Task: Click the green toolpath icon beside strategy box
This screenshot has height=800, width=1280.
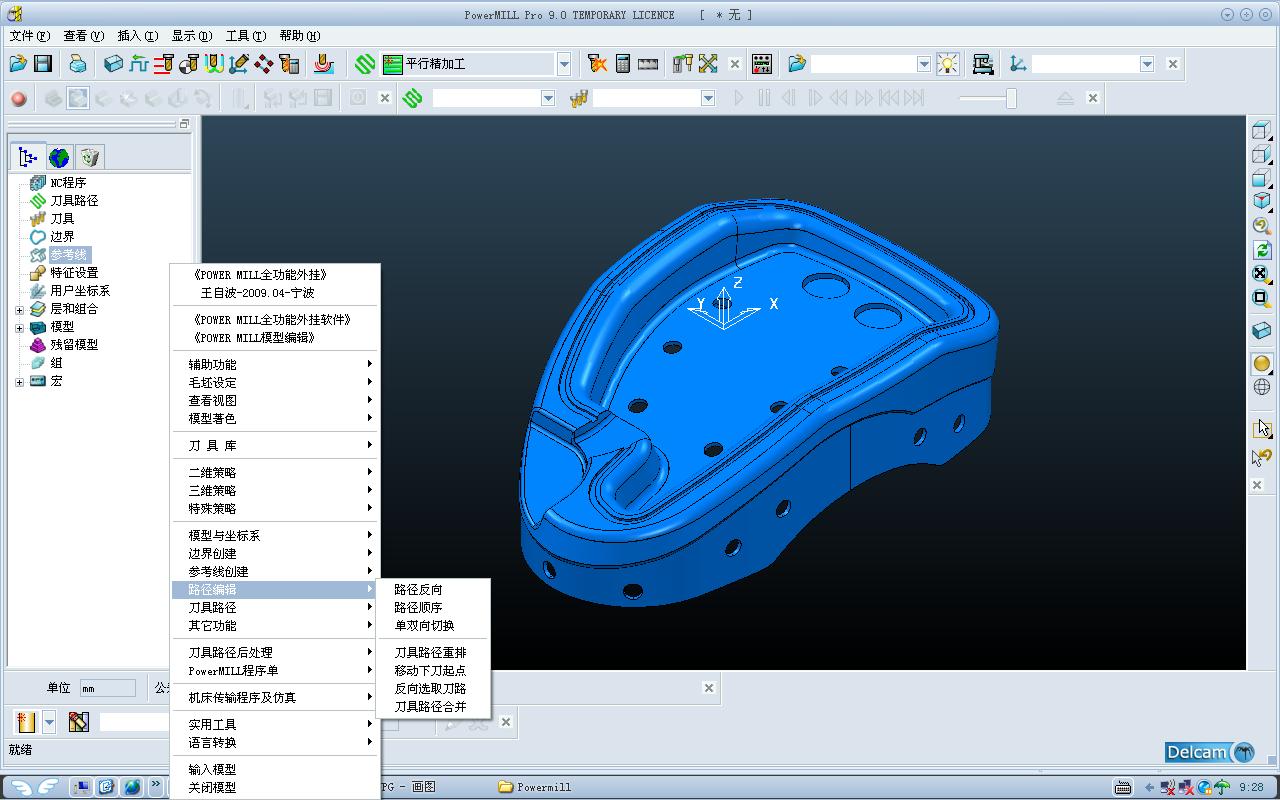Action: [x=365, y=64]
